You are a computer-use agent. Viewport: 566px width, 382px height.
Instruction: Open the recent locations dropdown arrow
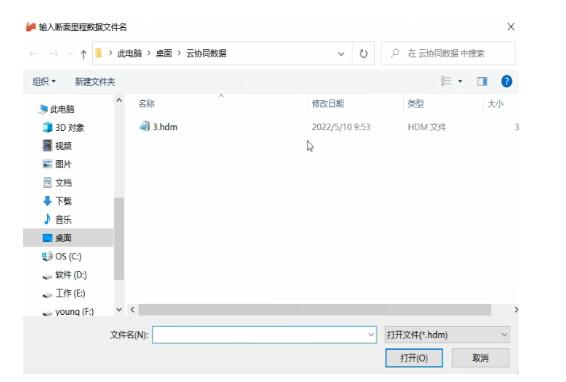(70, 54)
